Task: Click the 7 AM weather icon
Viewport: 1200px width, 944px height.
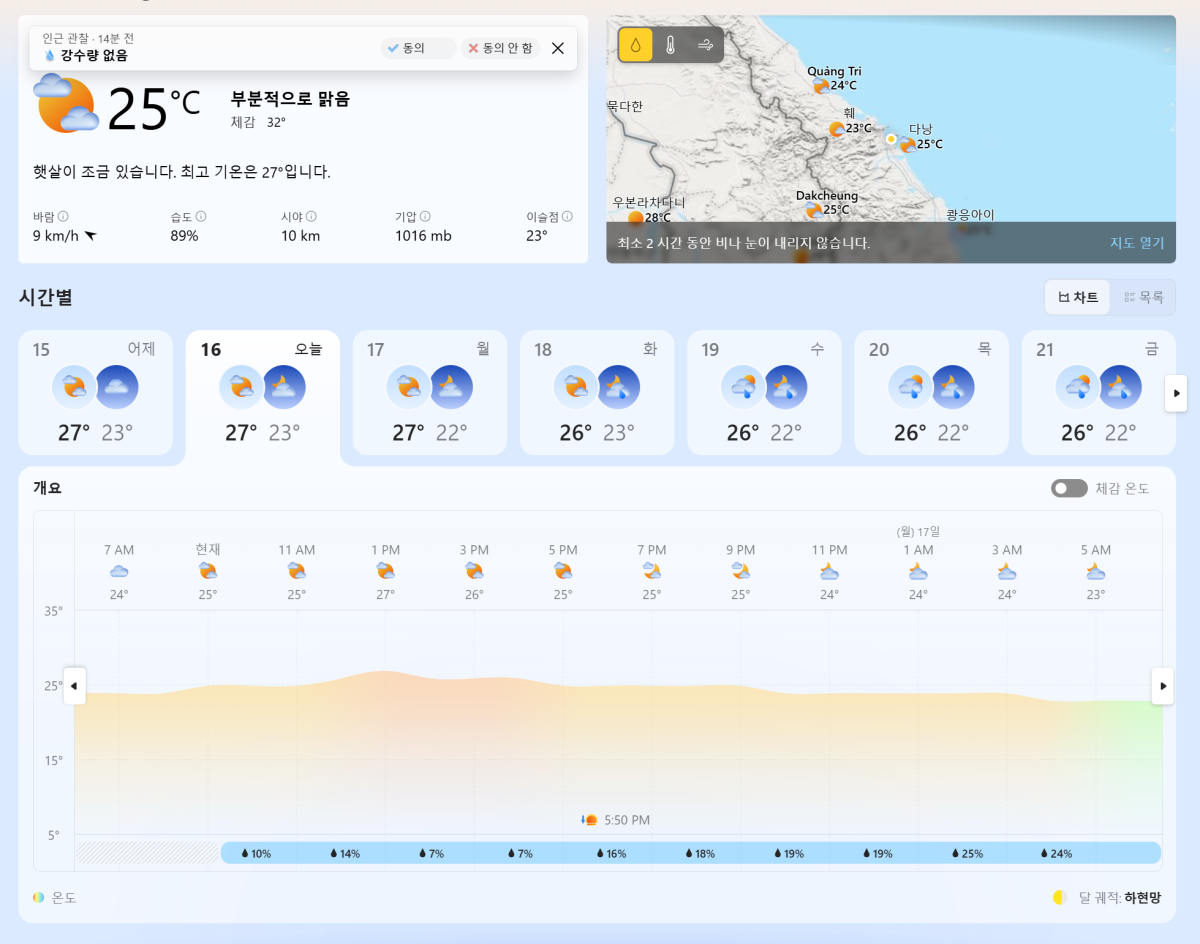Action: coord(119,571)
